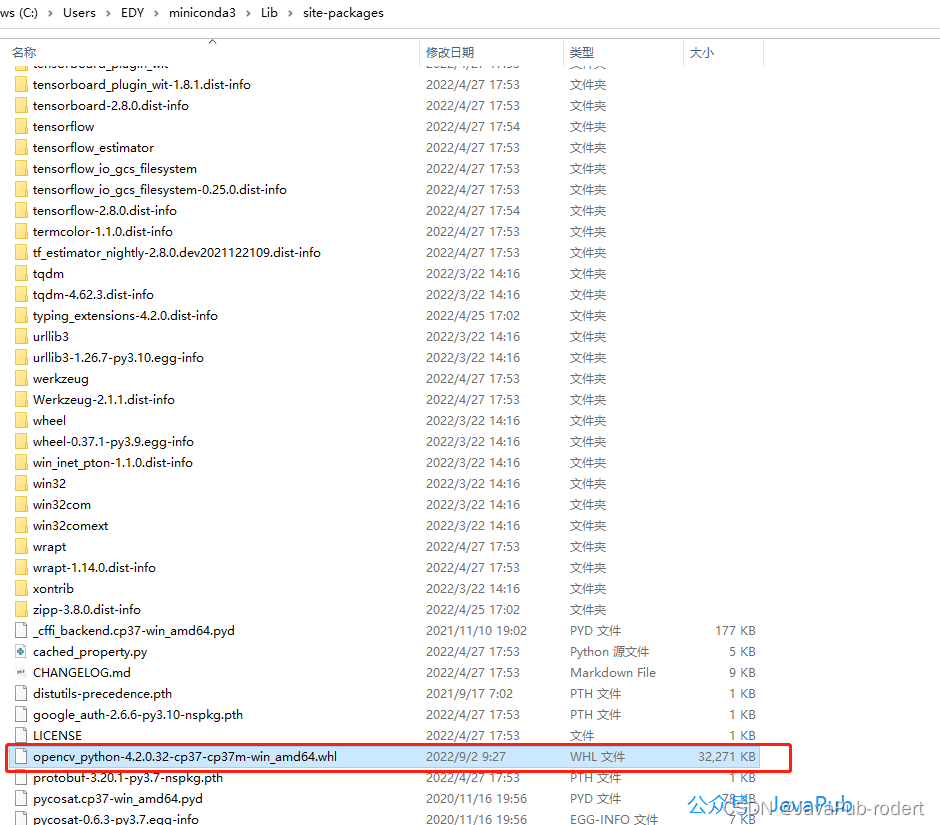Select tensorboard_plugin_wit-1.8.1.dist-info row
940x825 pixels.
384,85
